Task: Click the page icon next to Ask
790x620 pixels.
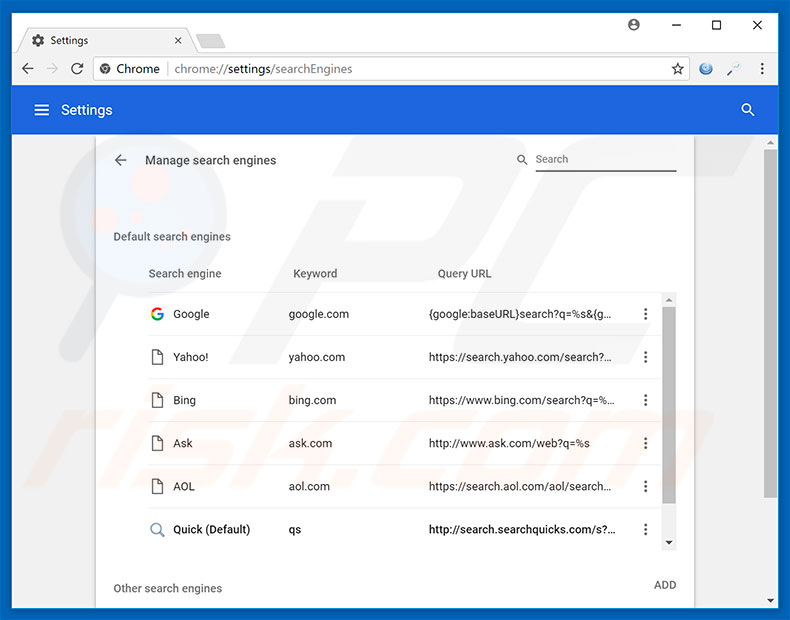Action: click(x=157, y=443)
